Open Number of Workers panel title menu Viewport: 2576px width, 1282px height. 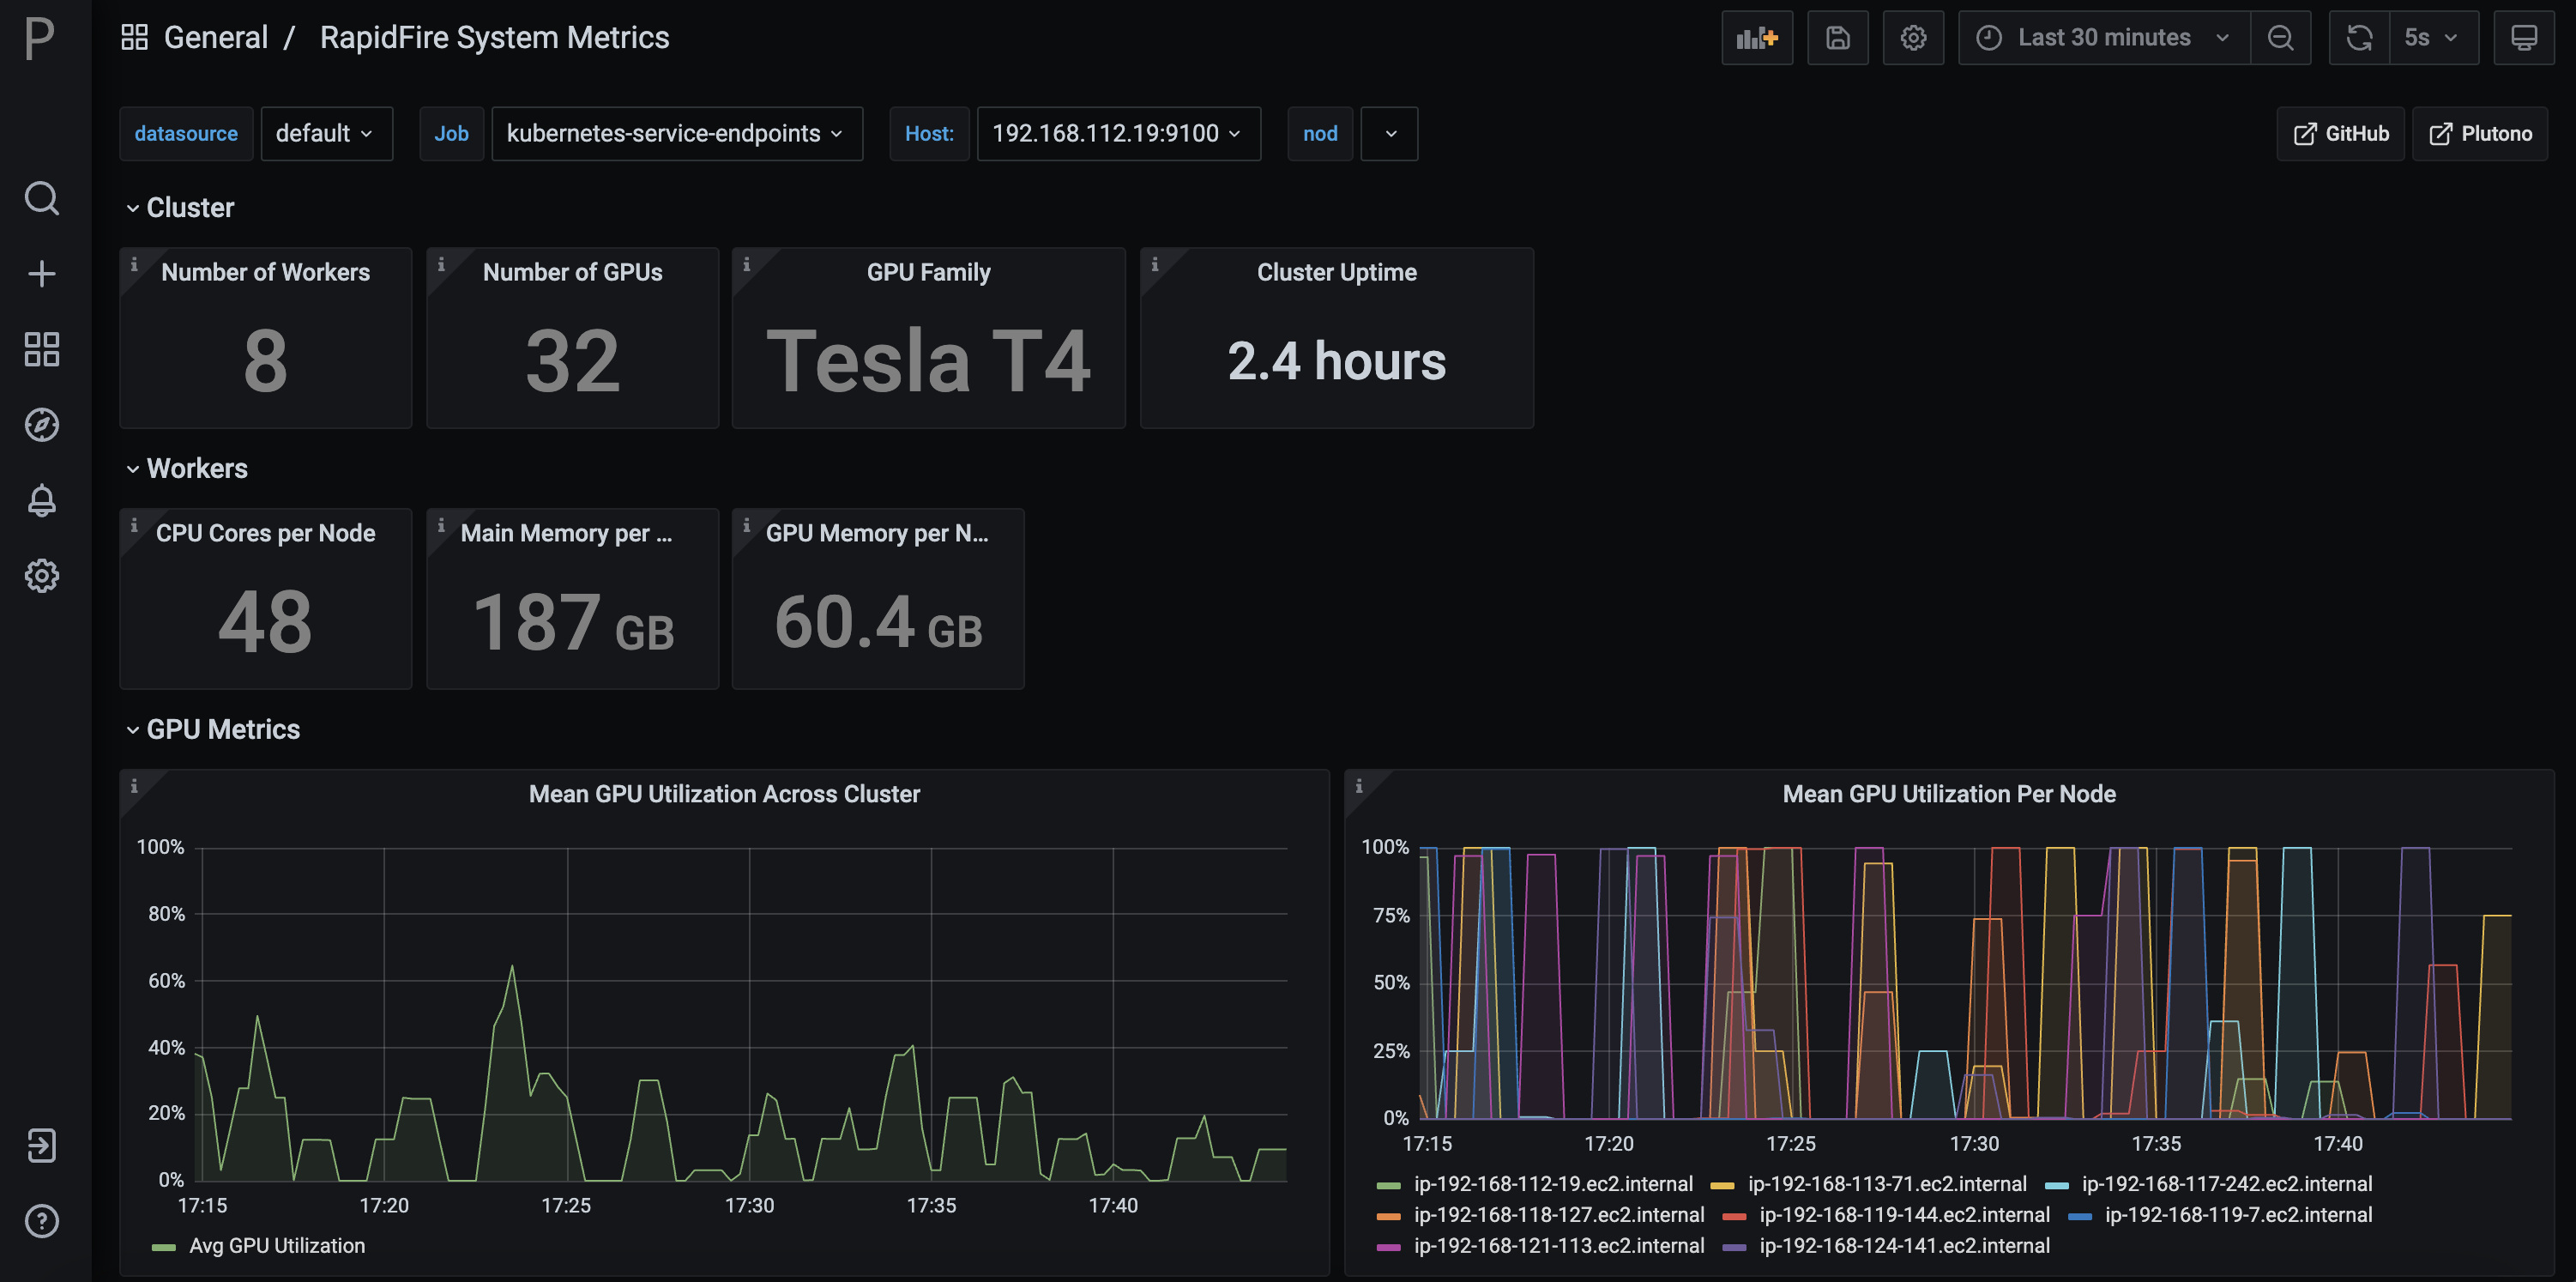click(265, 272)
